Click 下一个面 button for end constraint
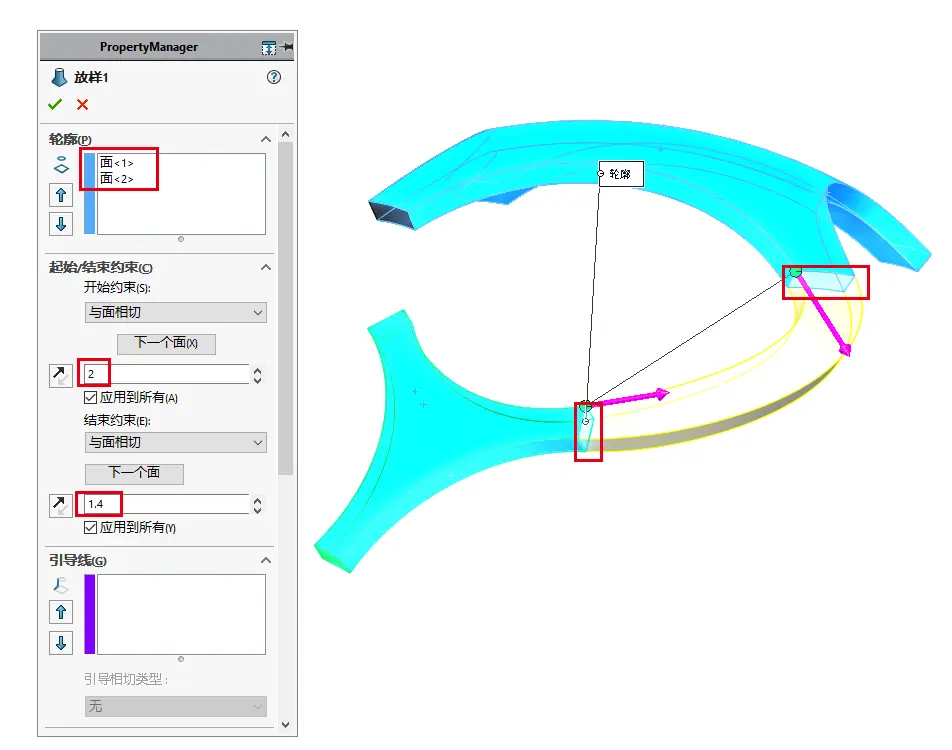The image size is (952, 750). [134, 473]
